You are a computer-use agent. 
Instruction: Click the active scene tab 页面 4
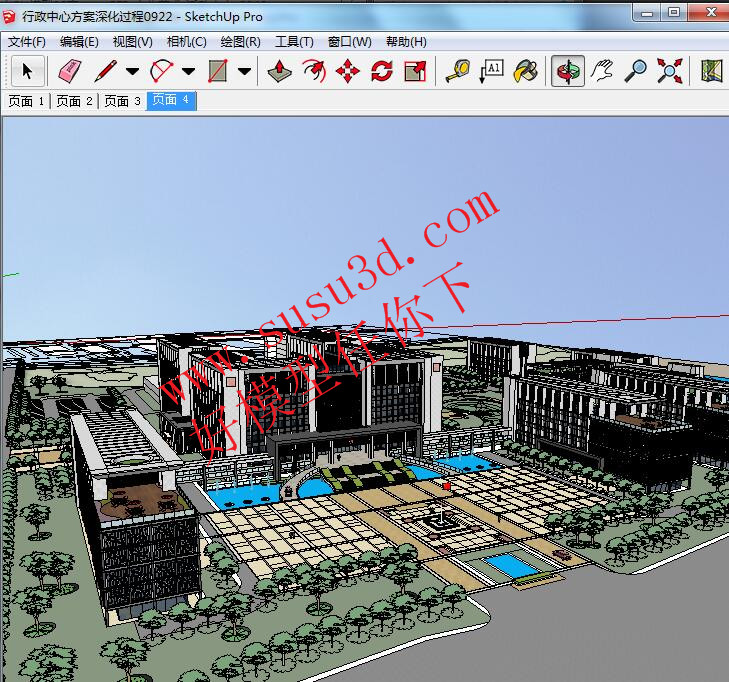coord(172,100)
